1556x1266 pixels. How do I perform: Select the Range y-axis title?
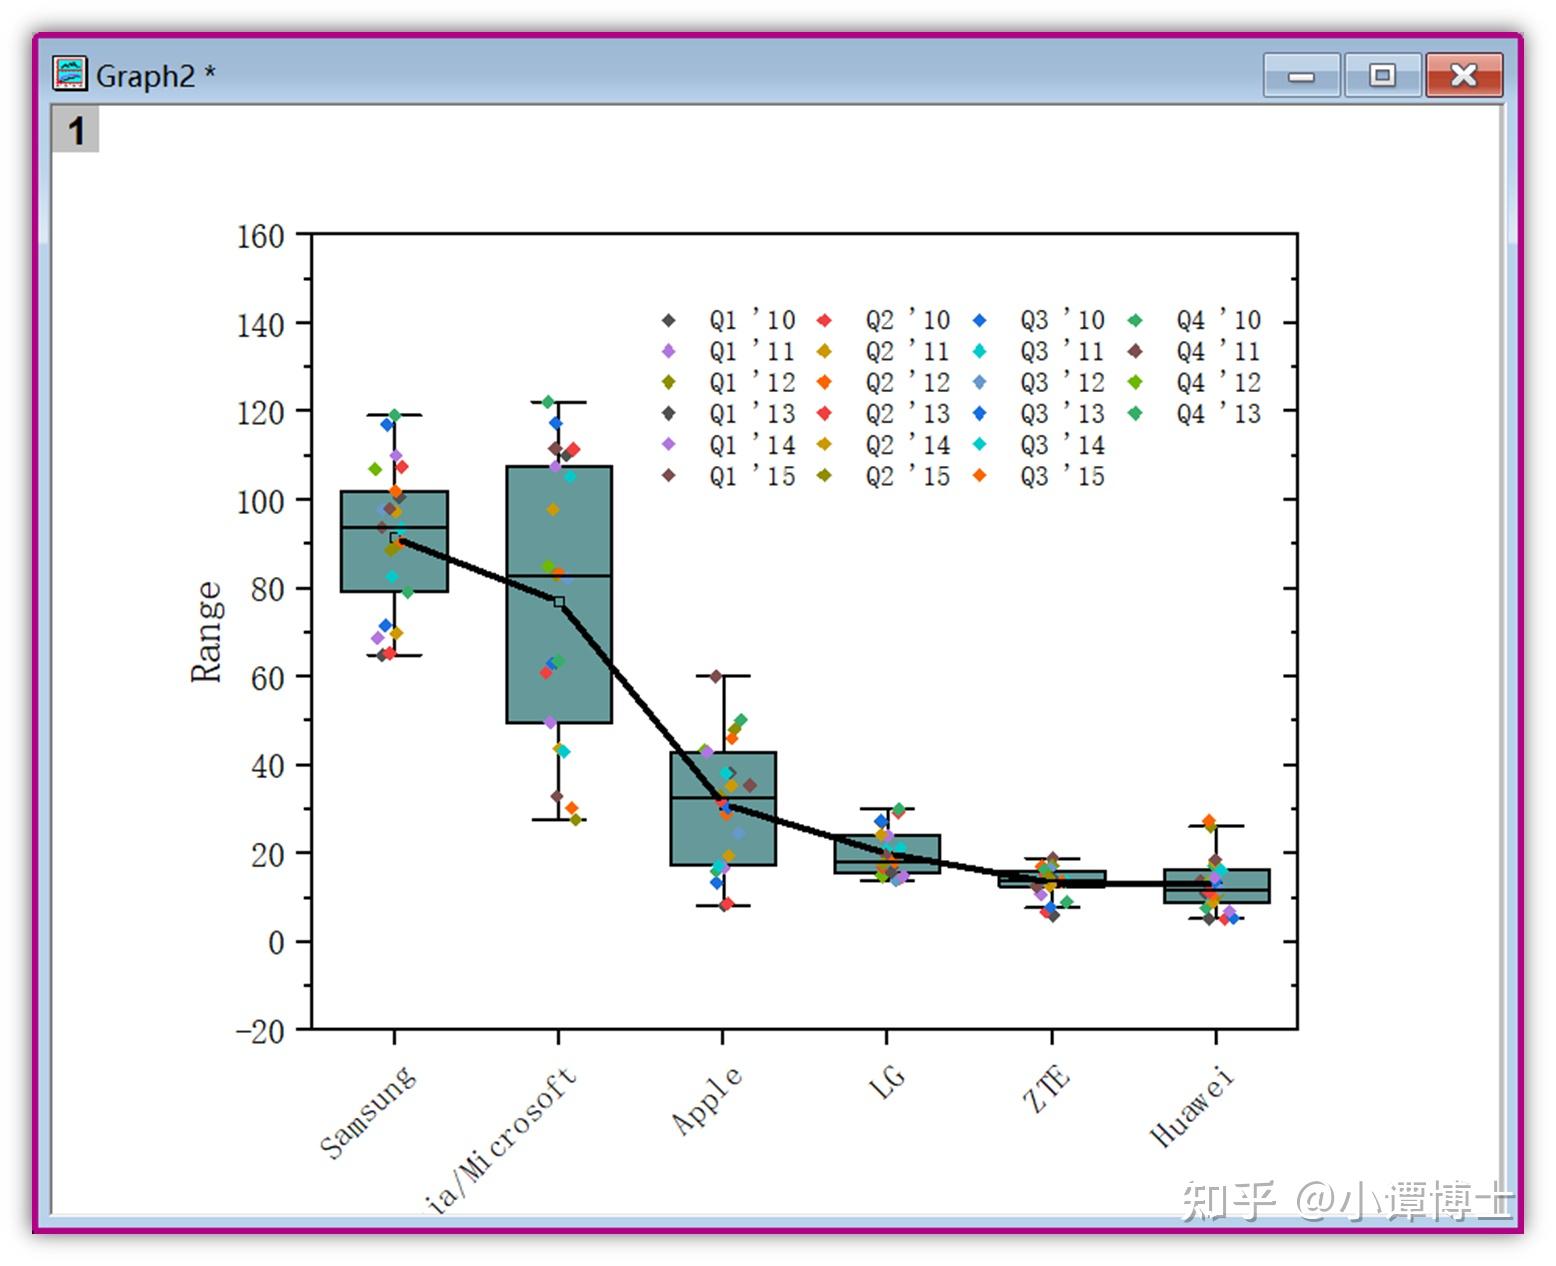(206, 632)
